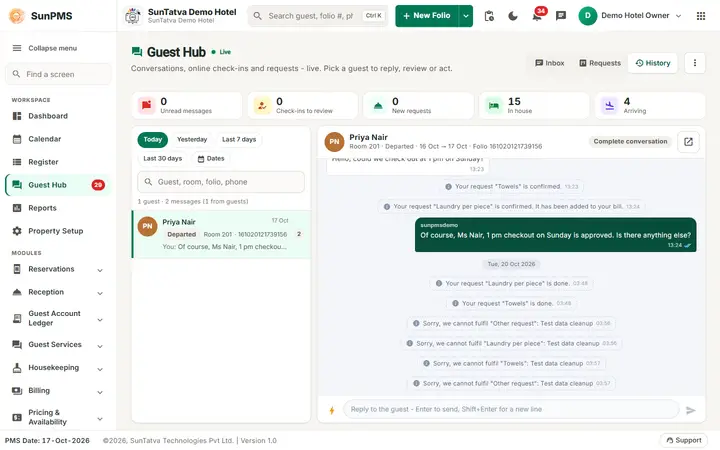Open Priya Nair conversation in list
The image size is (720, 450).
221,234
